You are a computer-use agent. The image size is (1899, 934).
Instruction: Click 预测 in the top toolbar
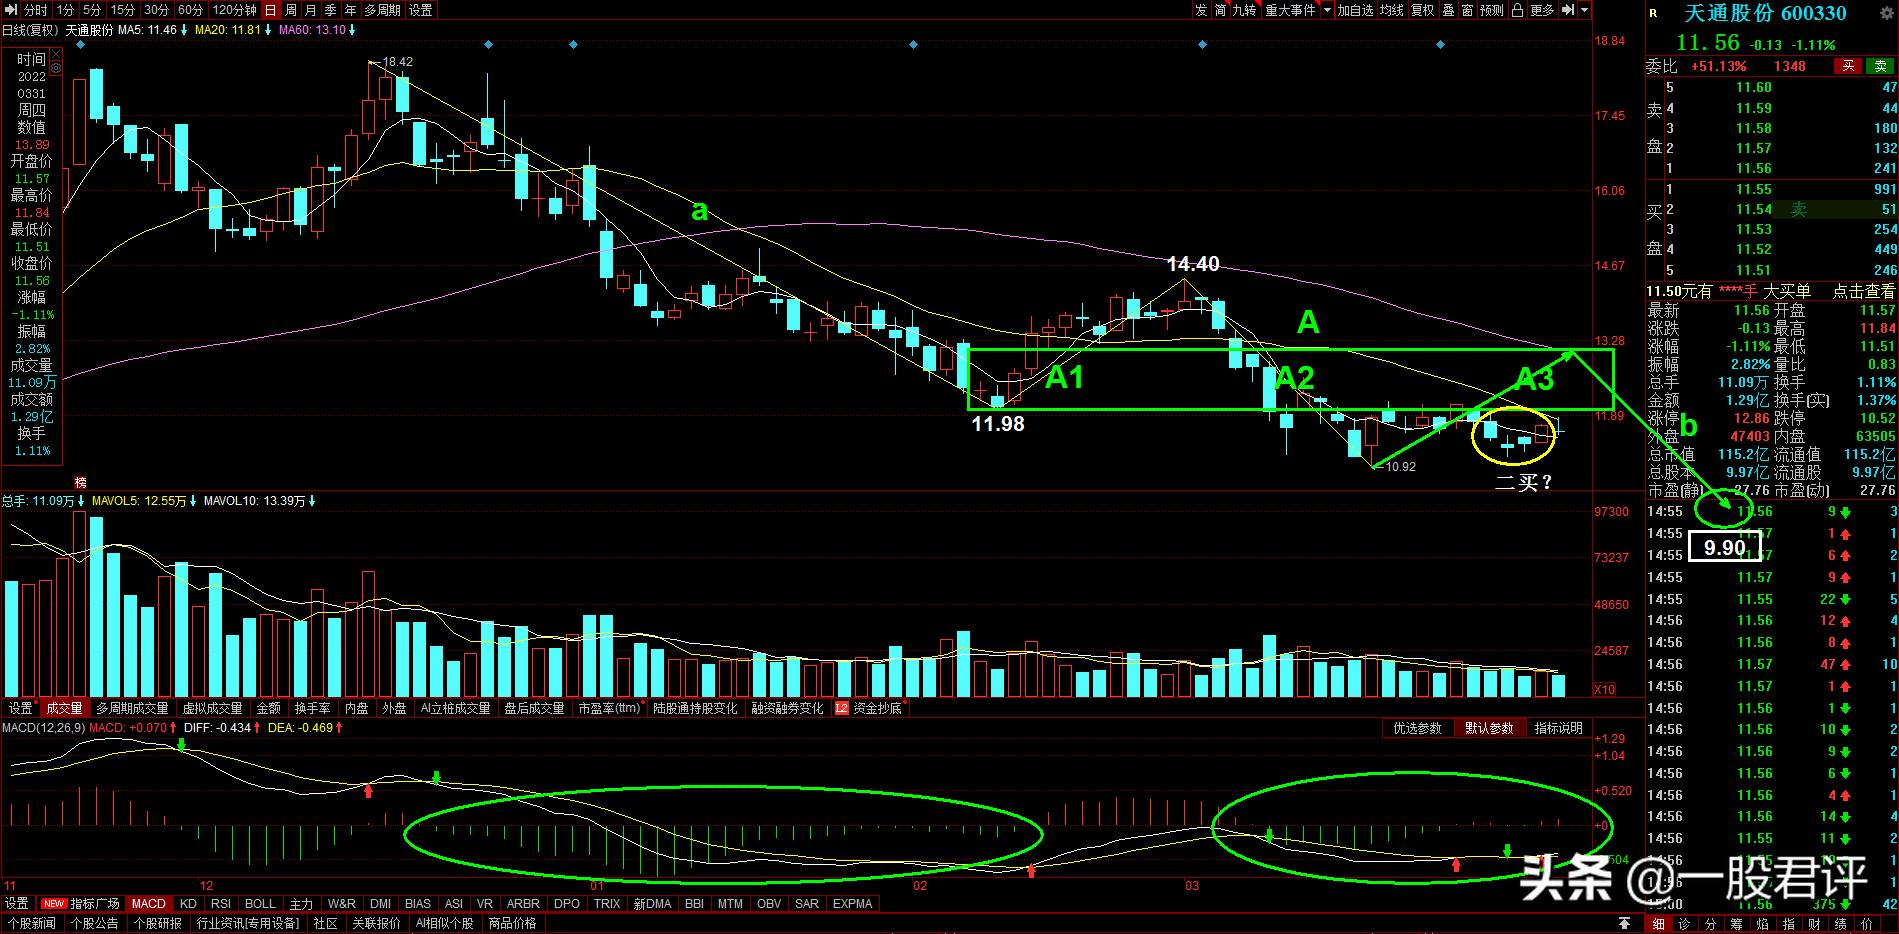[1491, 10]
